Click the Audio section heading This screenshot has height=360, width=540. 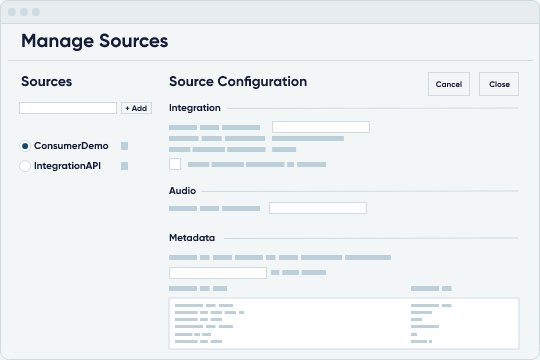183,191
